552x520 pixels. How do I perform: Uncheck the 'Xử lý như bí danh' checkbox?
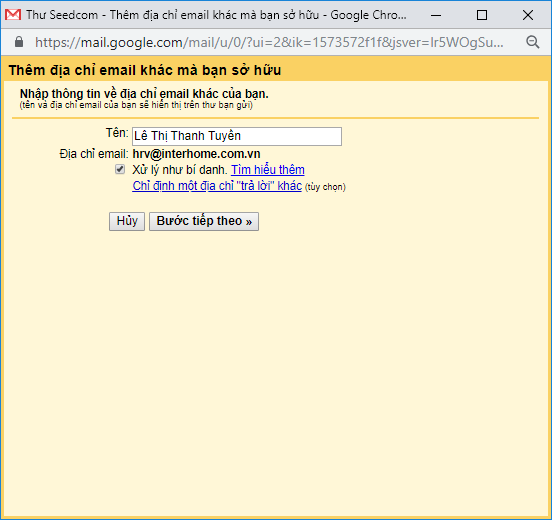[x=120, y=169]
